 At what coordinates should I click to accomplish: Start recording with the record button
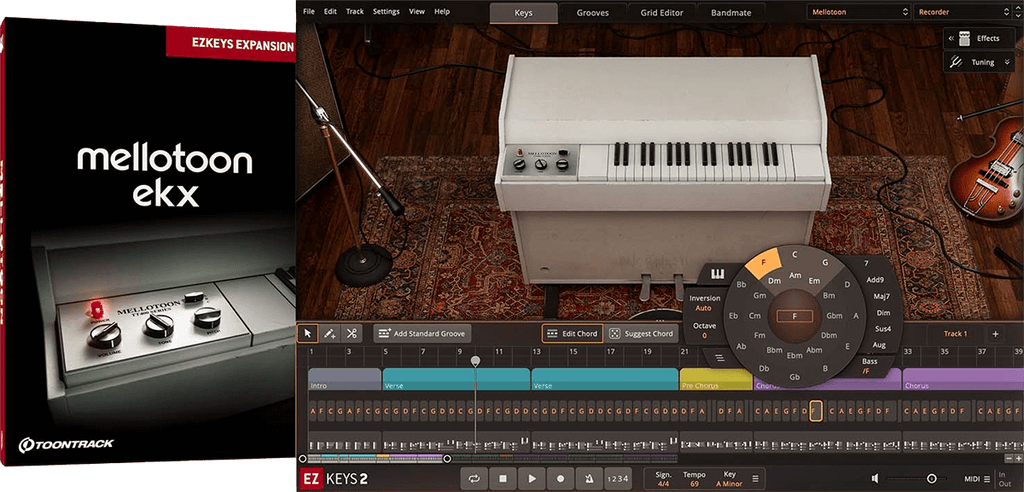[x=560, y=478]
